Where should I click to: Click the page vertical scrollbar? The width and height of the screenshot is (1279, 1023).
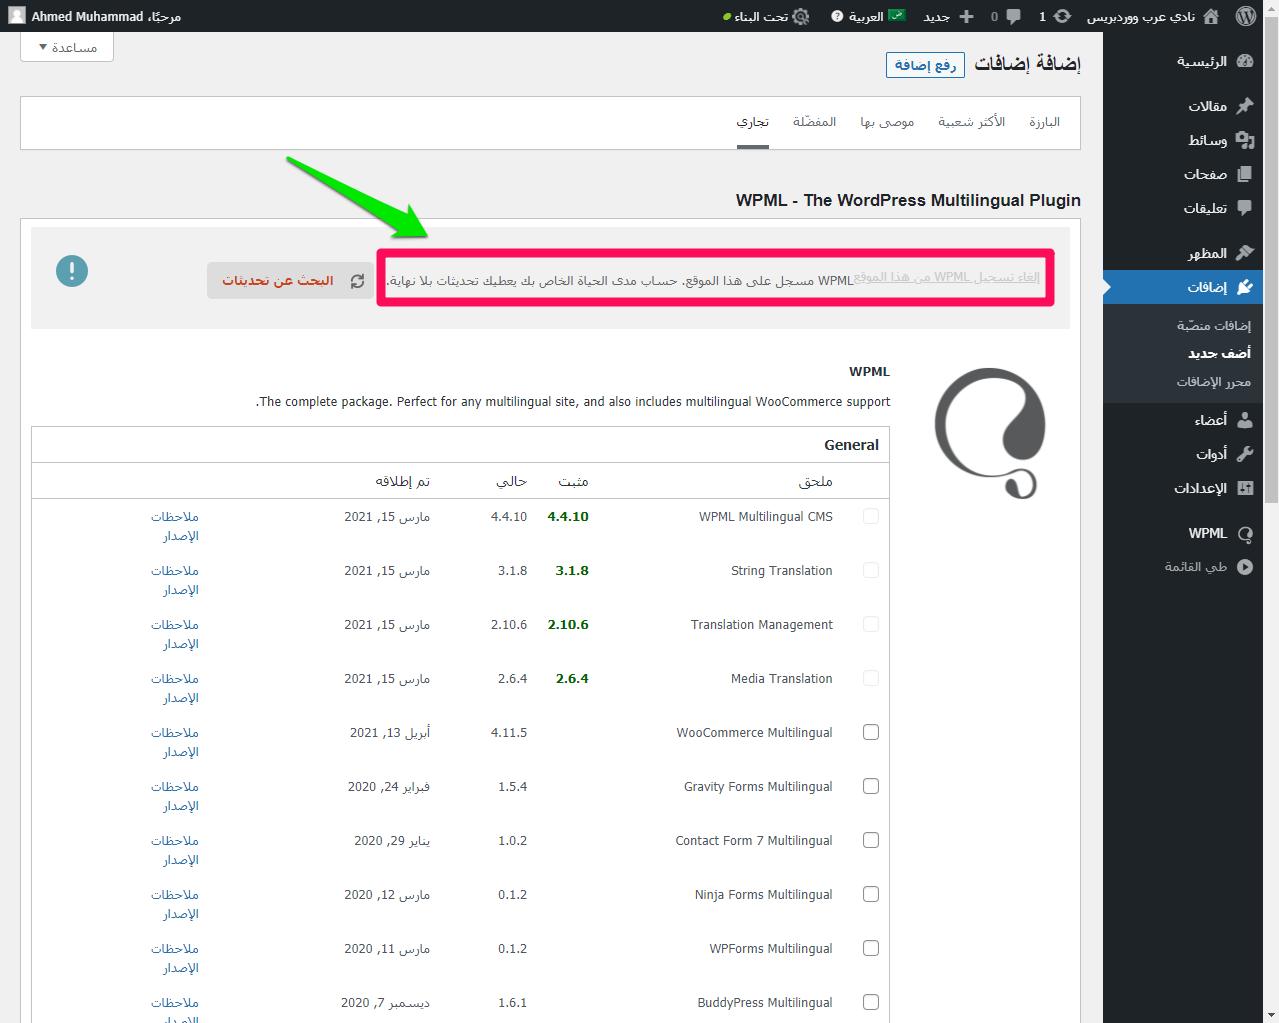pyautogui.click(x=1271, y=500)
